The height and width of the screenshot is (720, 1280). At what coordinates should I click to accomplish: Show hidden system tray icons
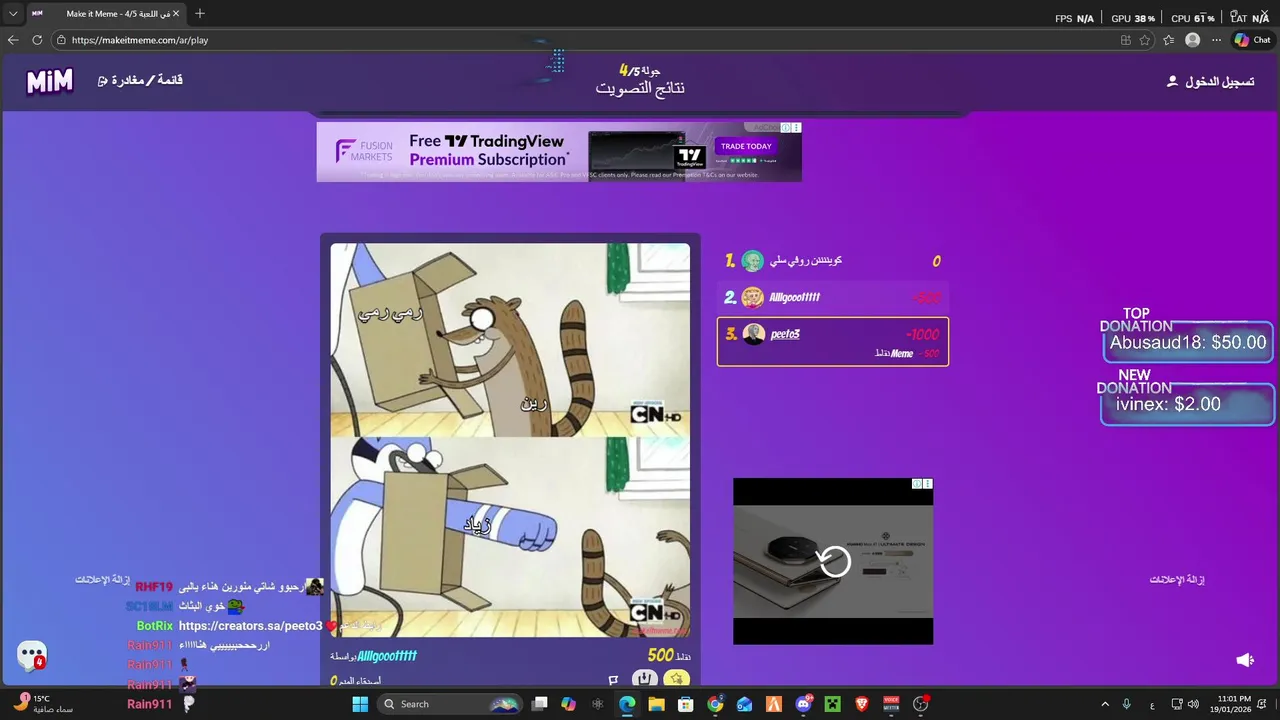tap(1105, 704)
